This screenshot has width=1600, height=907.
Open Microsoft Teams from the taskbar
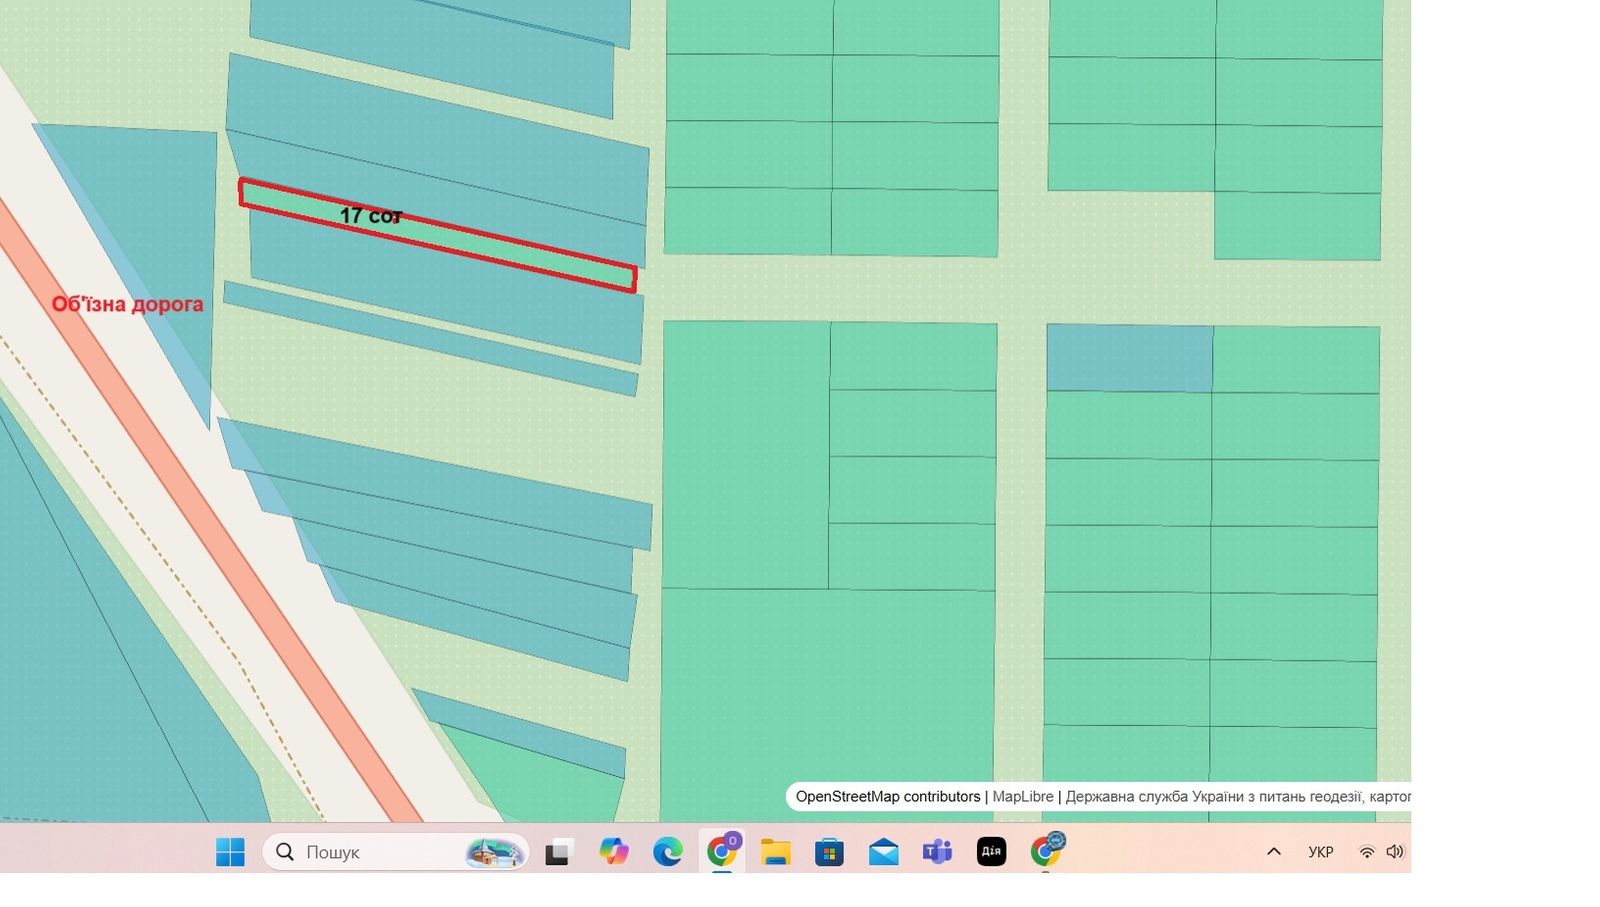tap(937, 852)
